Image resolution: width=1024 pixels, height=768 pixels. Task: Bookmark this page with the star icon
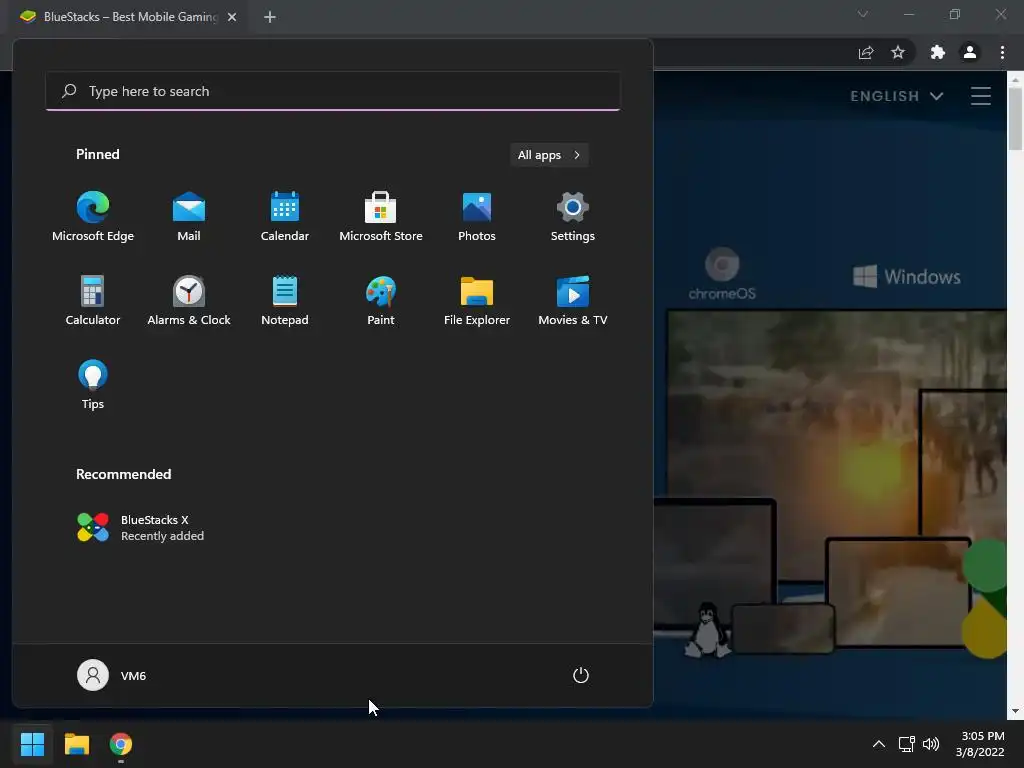tap(898, 53)
